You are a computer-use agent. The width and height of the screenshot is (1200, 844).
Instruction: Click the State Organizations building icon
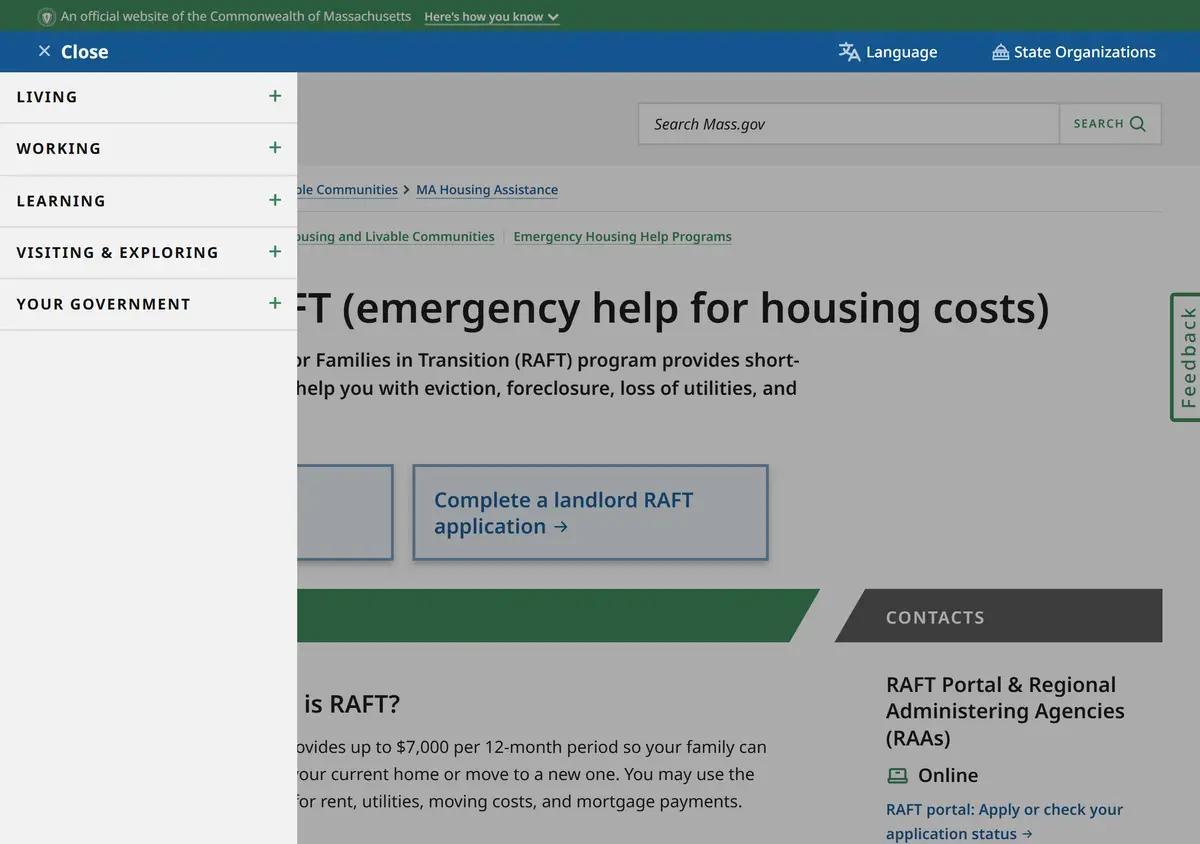pyautogui.click(x=1000, y=52)
